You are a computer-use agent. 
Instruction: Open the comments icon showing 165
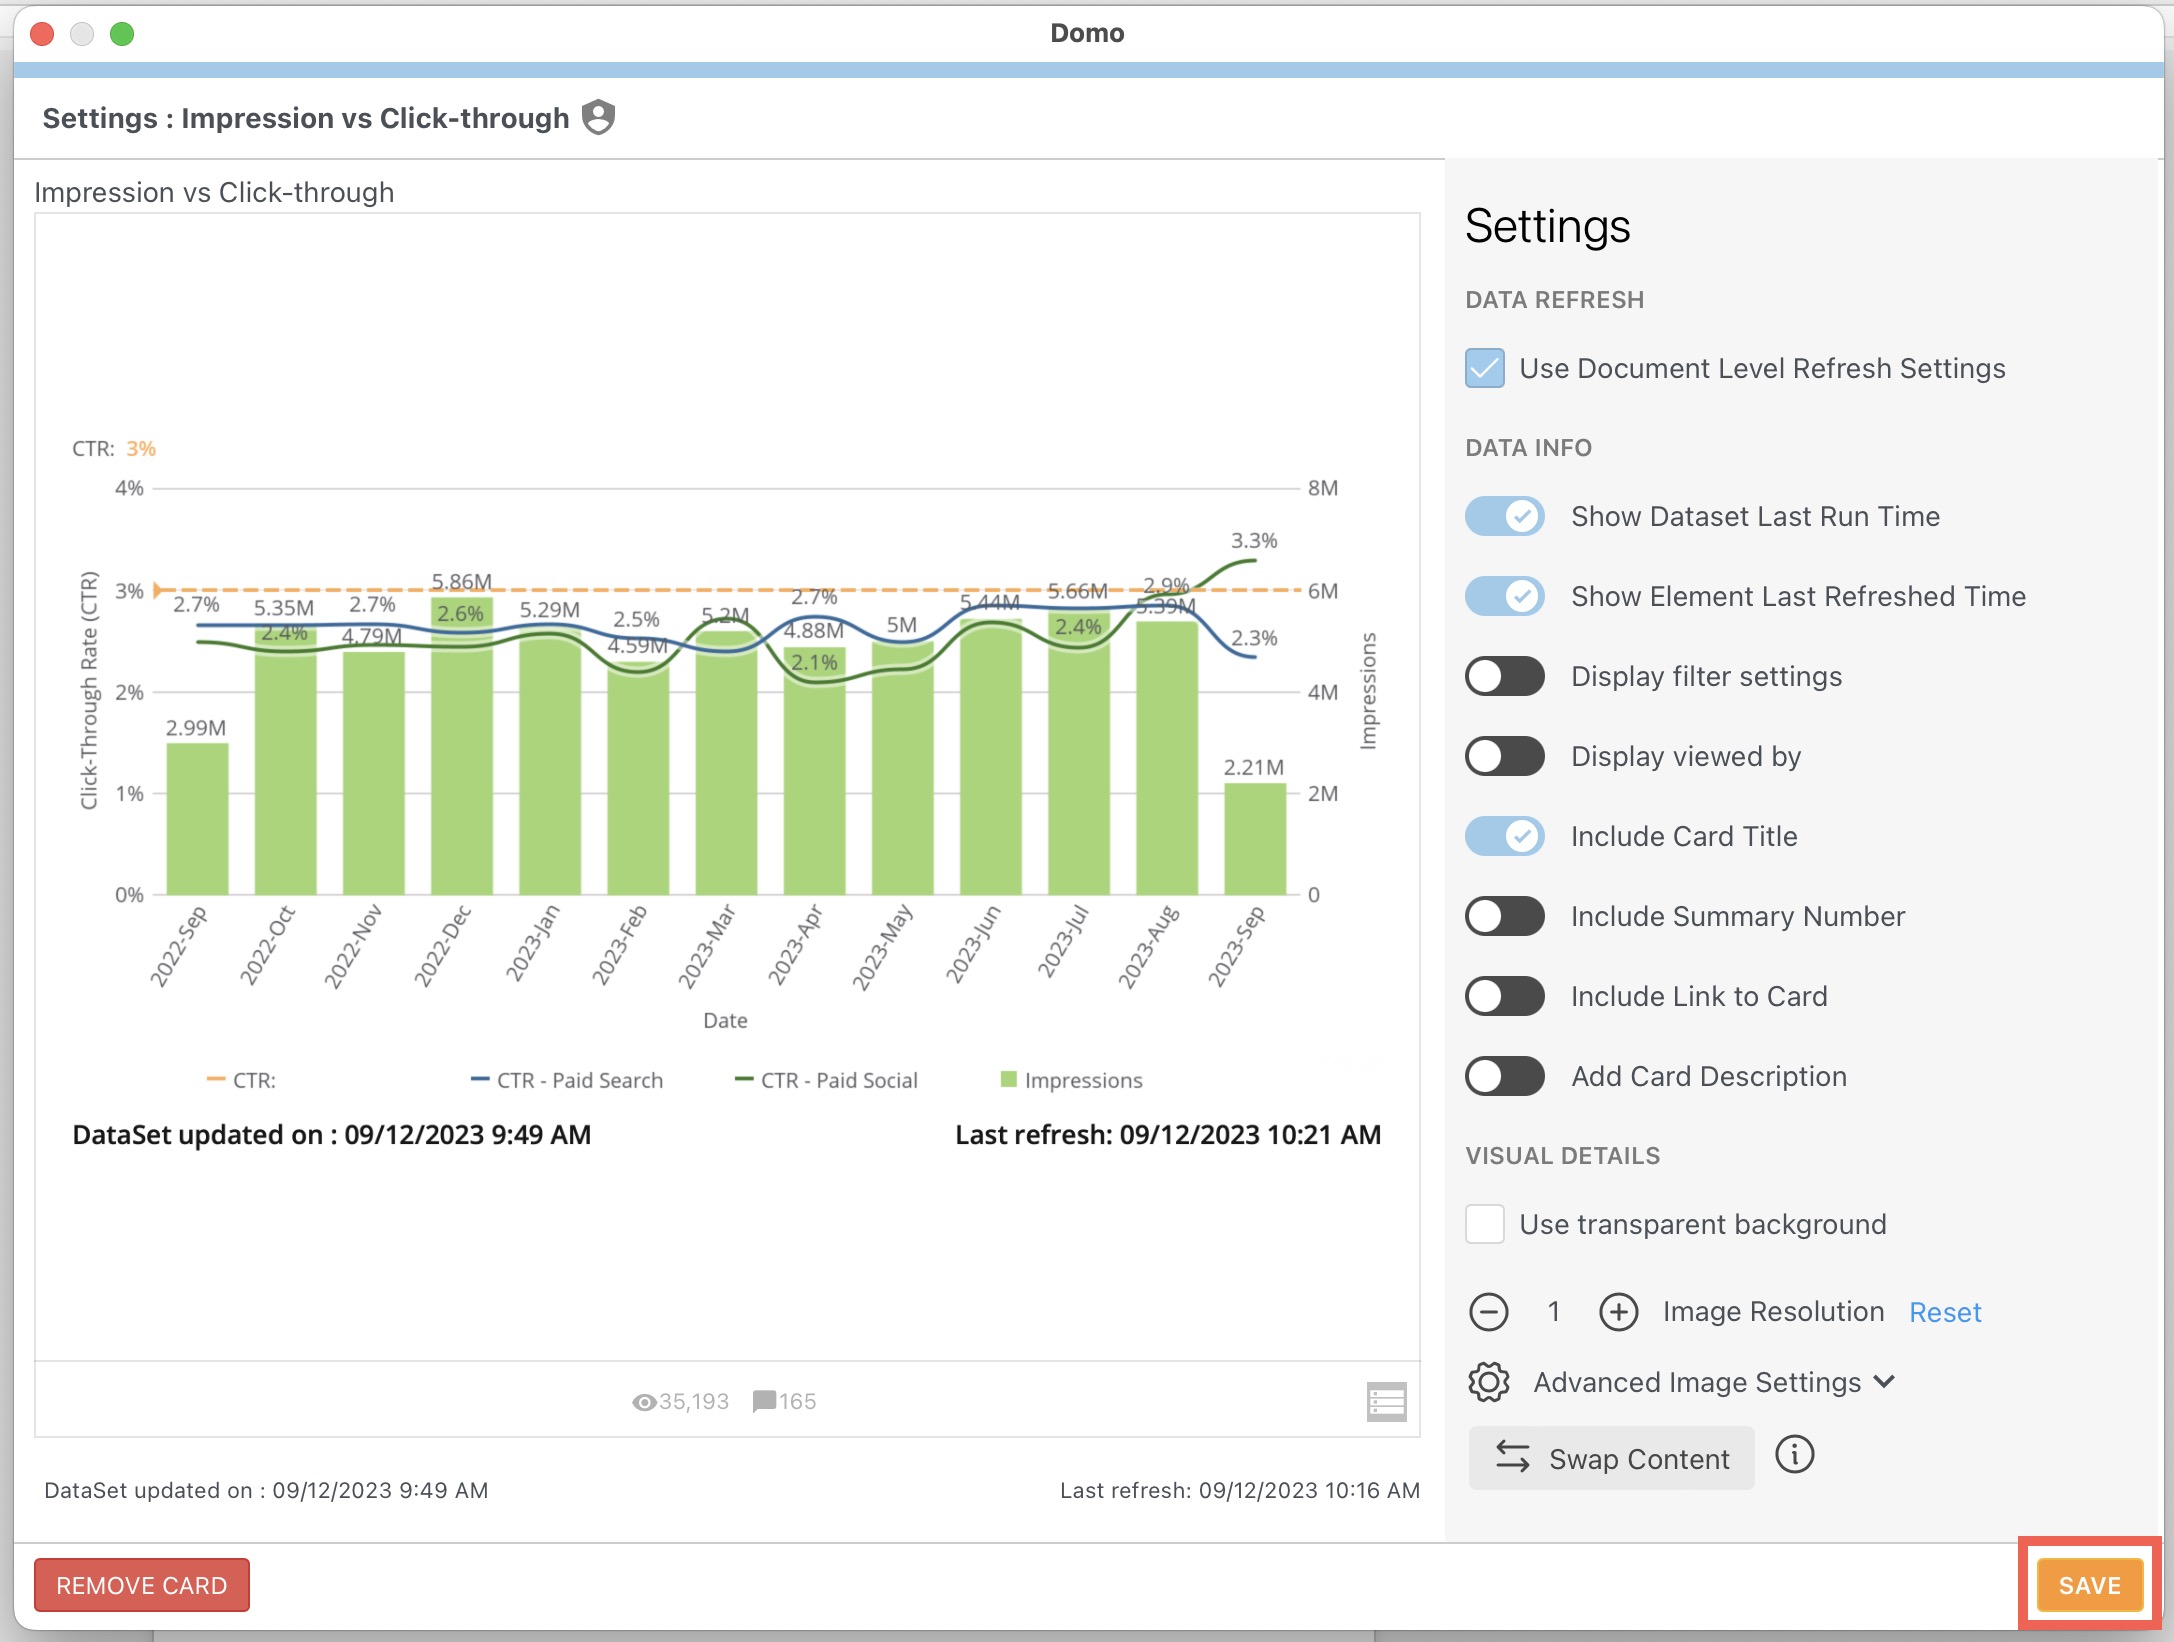tap(765, 1401)
